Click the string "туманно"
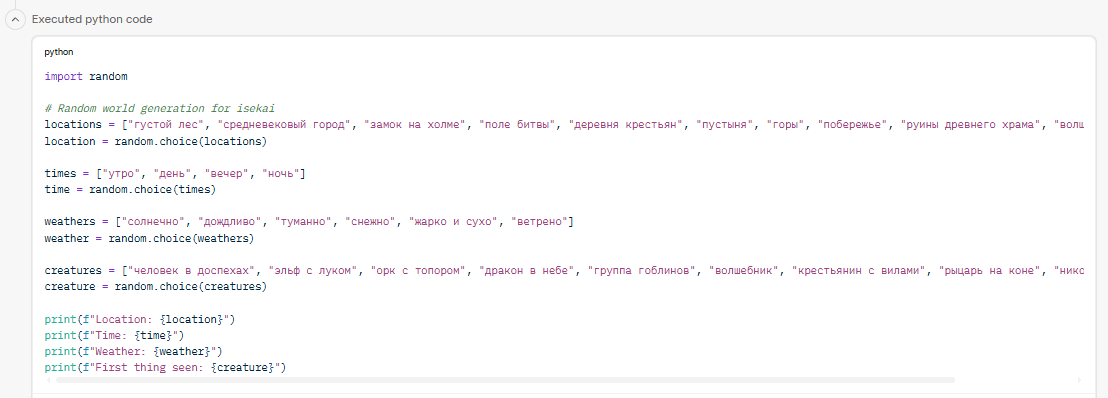The image size is (1108, 398). (302, 222)
